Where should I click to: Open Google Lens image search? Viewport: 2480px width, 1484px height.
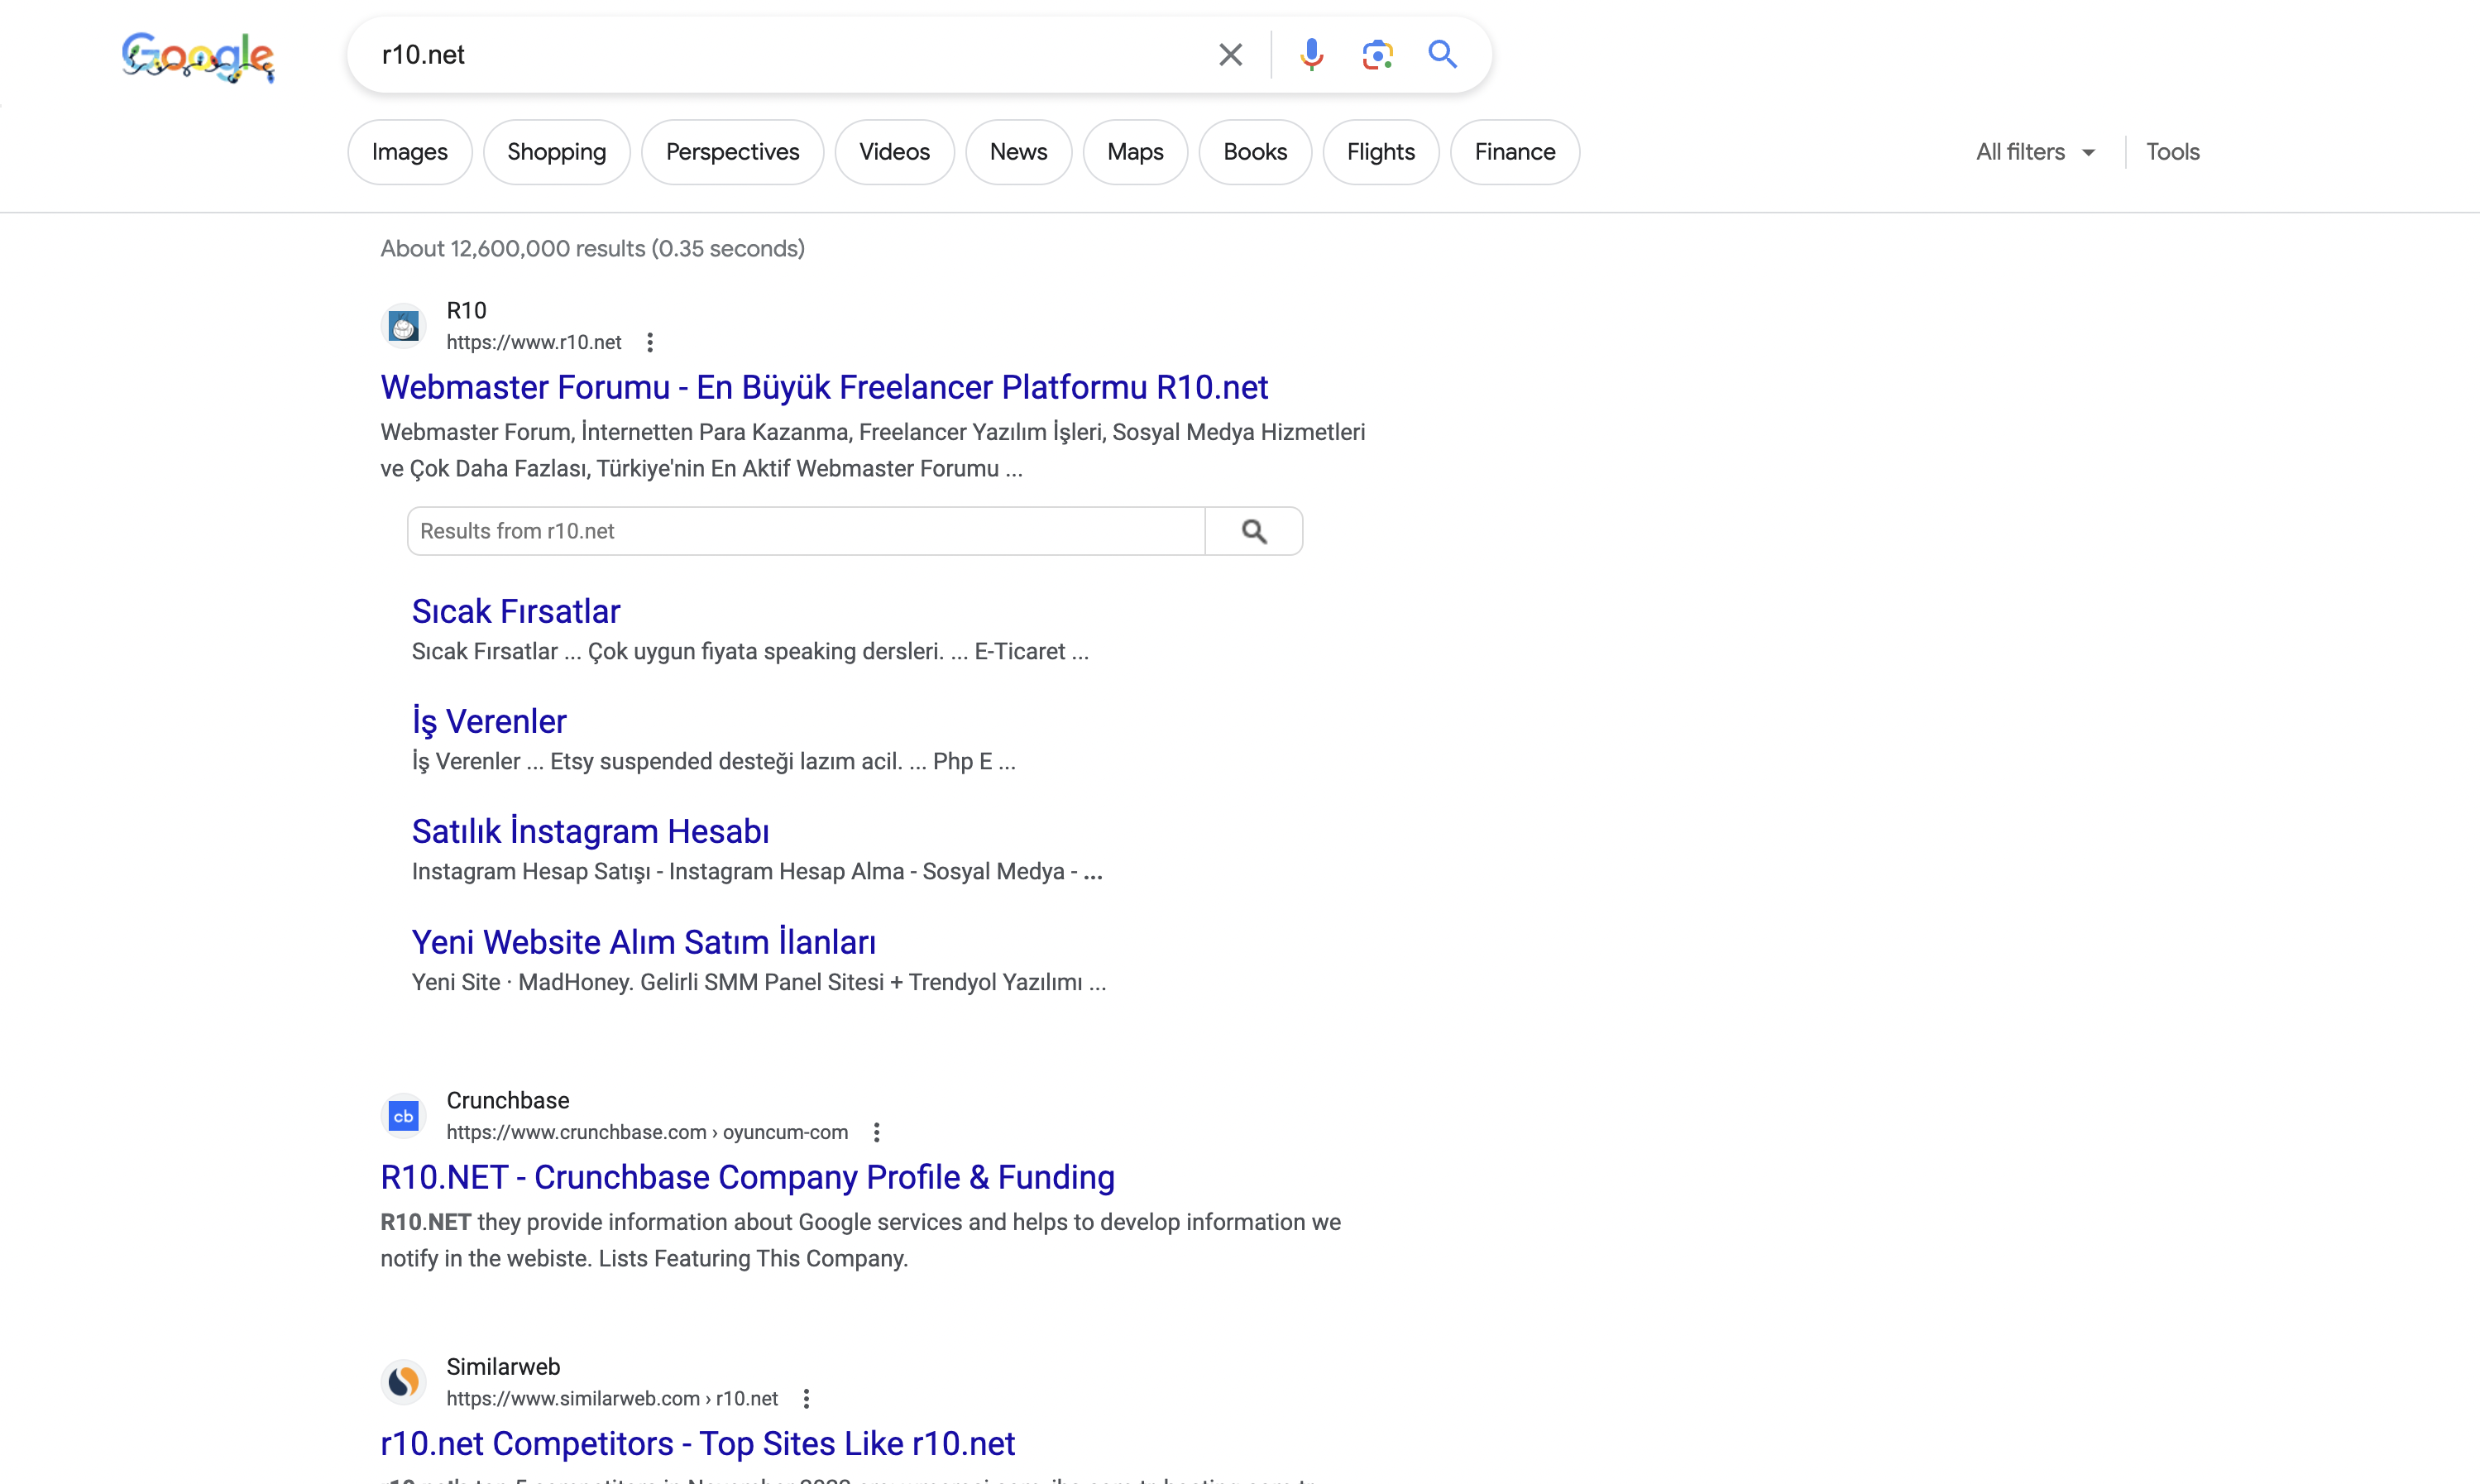tap(1377, 54)
